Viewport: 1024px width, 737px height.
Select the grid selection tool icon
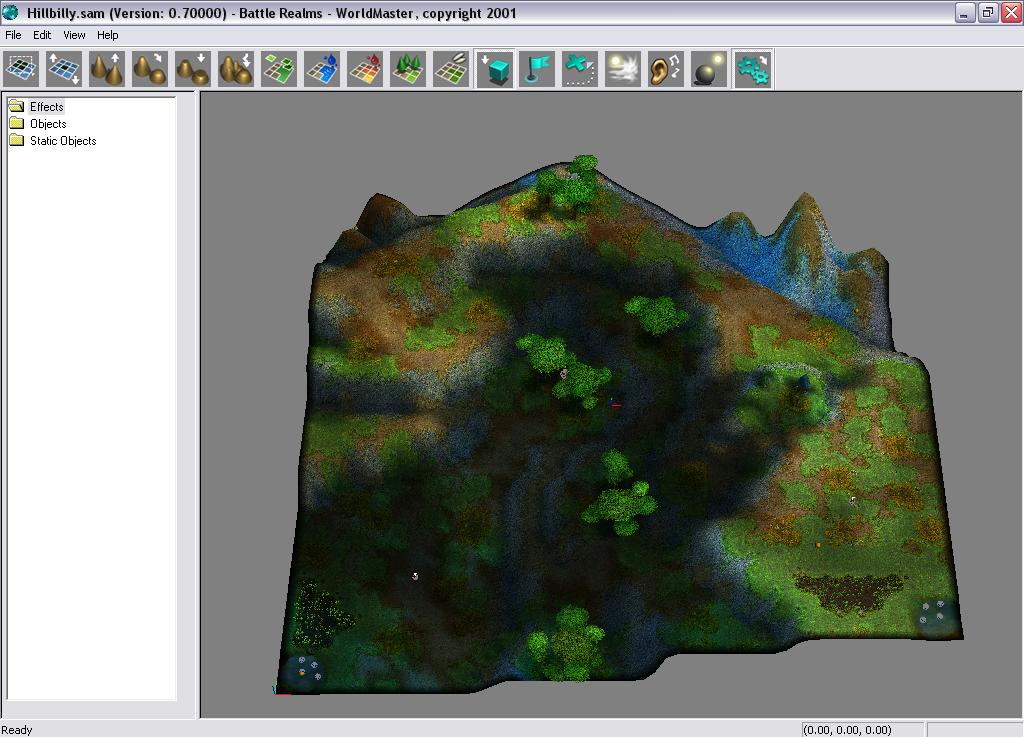pos(22,69)
